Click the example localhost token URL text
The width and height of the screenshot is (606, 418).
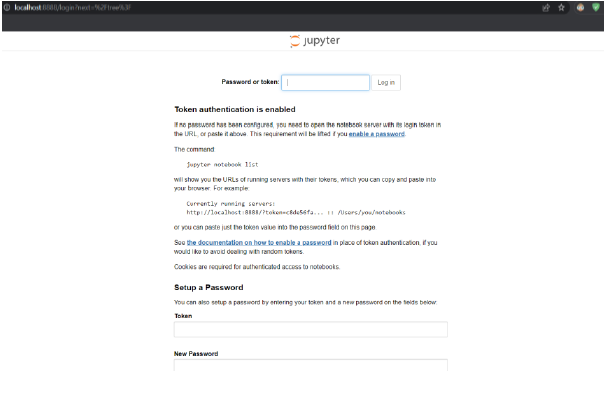296,212
